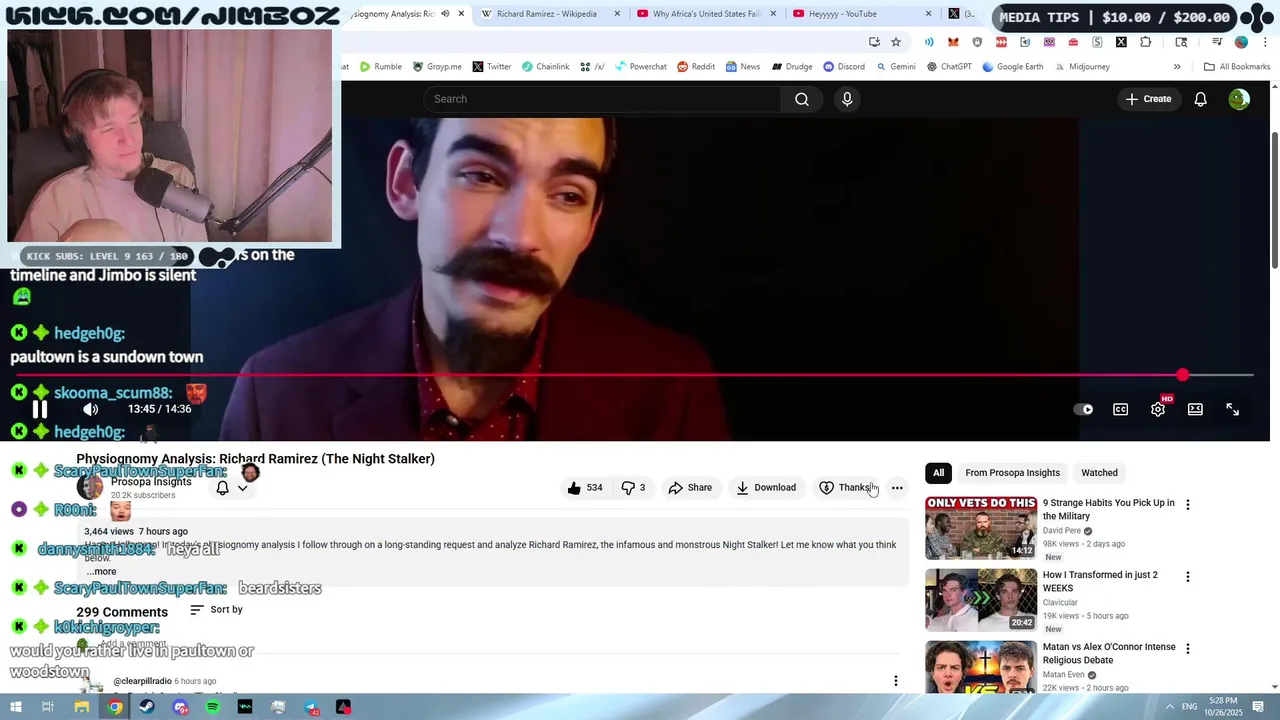This screenshot has height=720, width=1280.
Task: Expand the channel notification bell dropdown
Action: tap(232, 488)
